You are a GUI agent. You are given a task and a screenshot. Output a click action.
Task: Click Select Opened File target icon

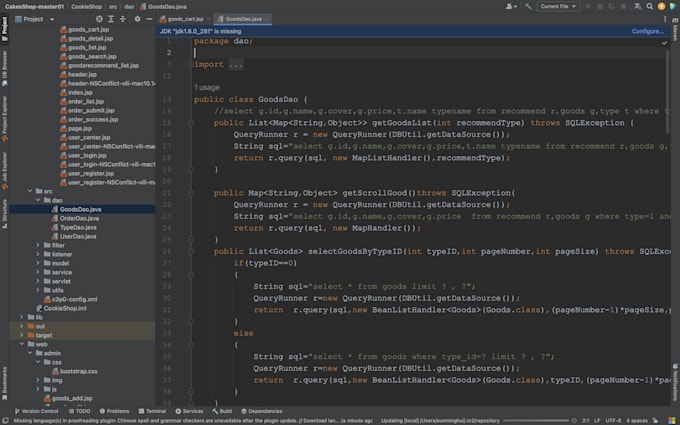99,19
